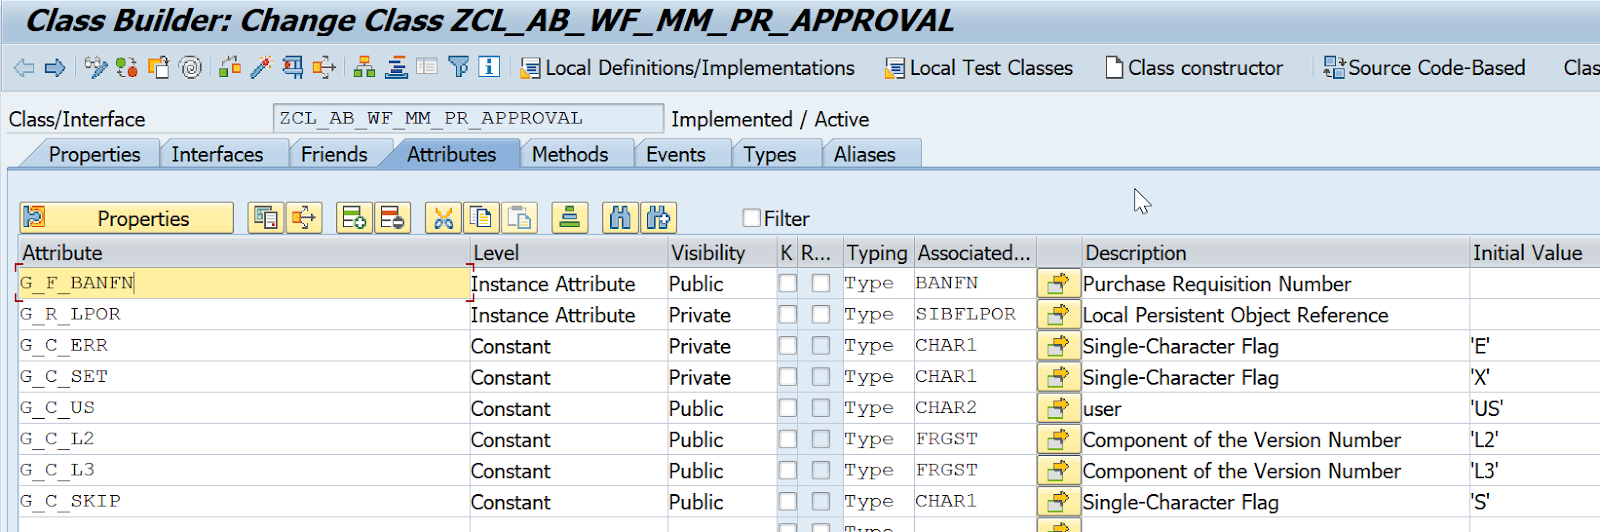Go to the Events tab
The height and width of the screenshot is (532, 1600).
click(676, 154)
